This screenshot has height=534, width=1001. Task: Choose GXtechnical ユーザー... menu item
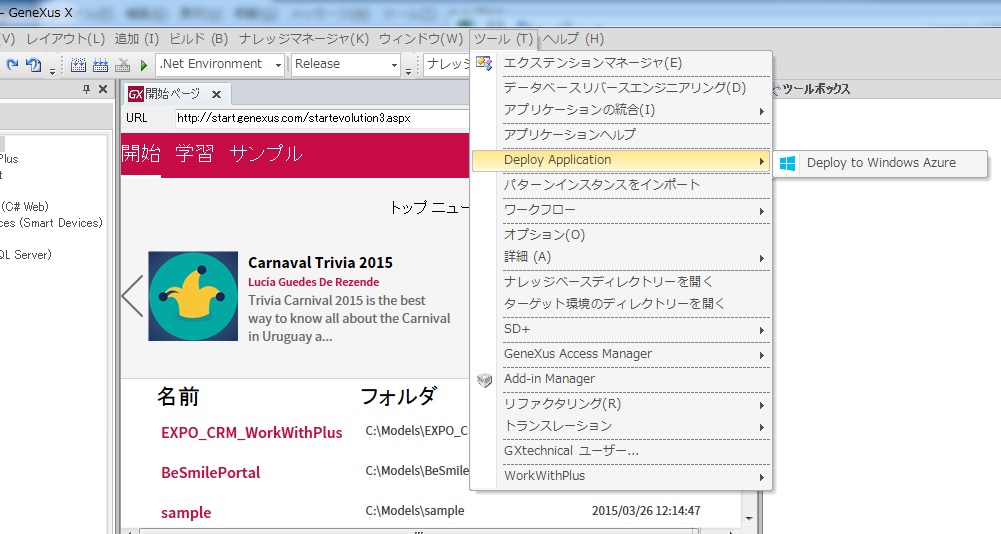621,451
